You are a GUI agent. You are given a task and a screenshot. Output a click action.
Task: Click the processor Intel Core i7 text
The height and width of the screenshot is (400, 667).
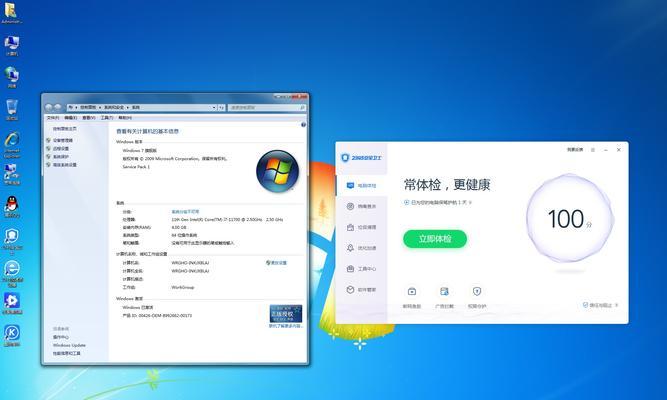[227, 220]
